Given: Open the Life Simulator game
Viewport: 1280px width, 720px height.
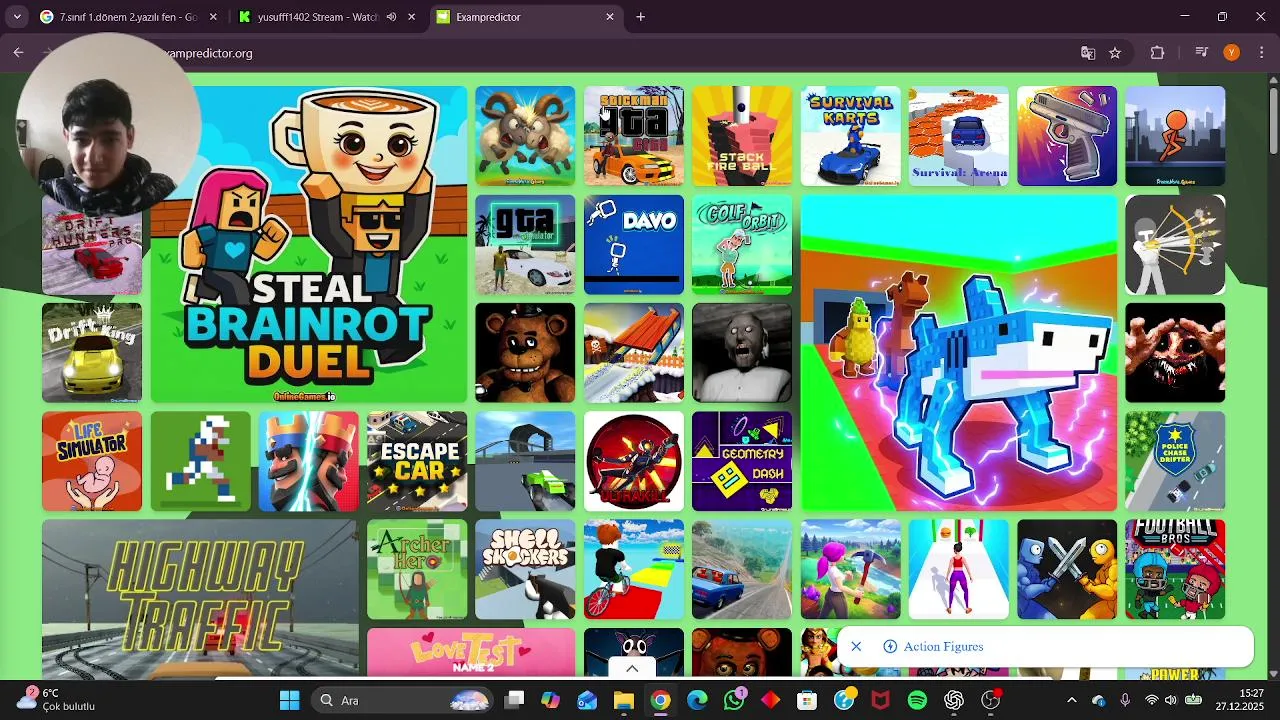Looking at the screenshot, I should click(92, 461).
